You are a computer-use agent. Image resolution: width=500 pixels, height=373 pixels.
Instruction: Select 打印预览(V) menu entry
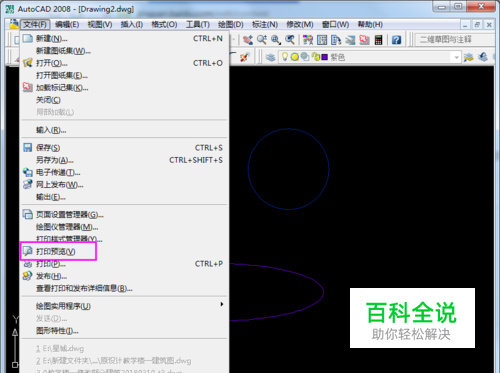(x=124, y=251)
